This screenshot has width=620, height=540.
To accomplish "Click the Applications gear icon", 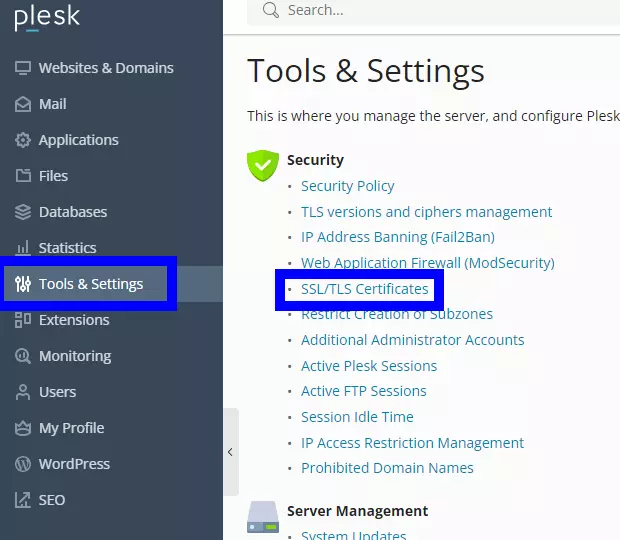I will tap(23, 140).
